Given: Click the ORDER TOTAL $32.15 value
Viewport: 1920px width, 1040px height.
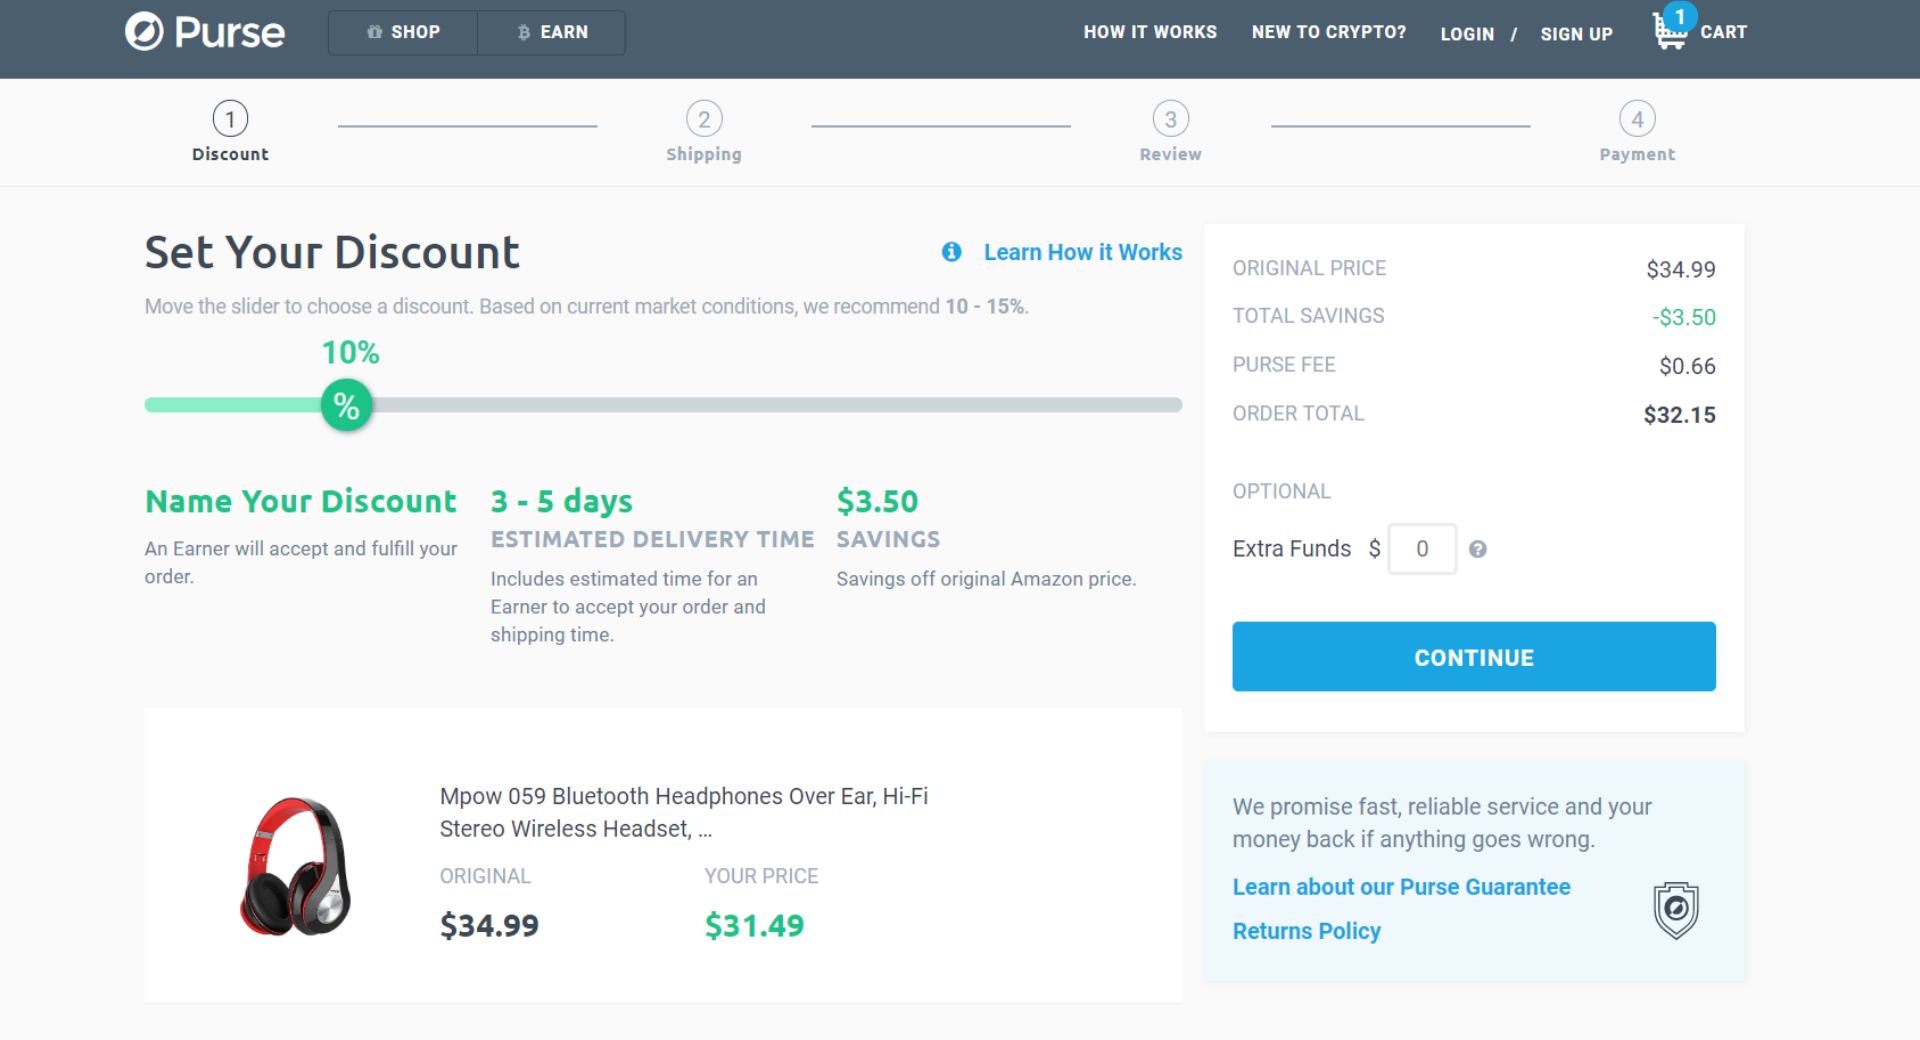Looking at the screenshot, I should coord(1679,415).
